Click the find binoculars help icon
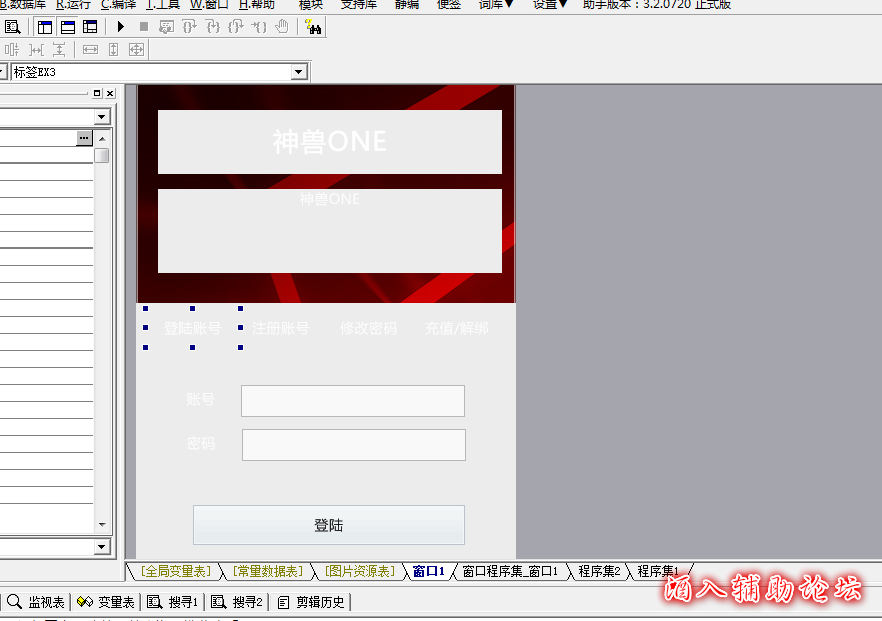Viewport: 882px width, 621px height. [x=312, y=27]
